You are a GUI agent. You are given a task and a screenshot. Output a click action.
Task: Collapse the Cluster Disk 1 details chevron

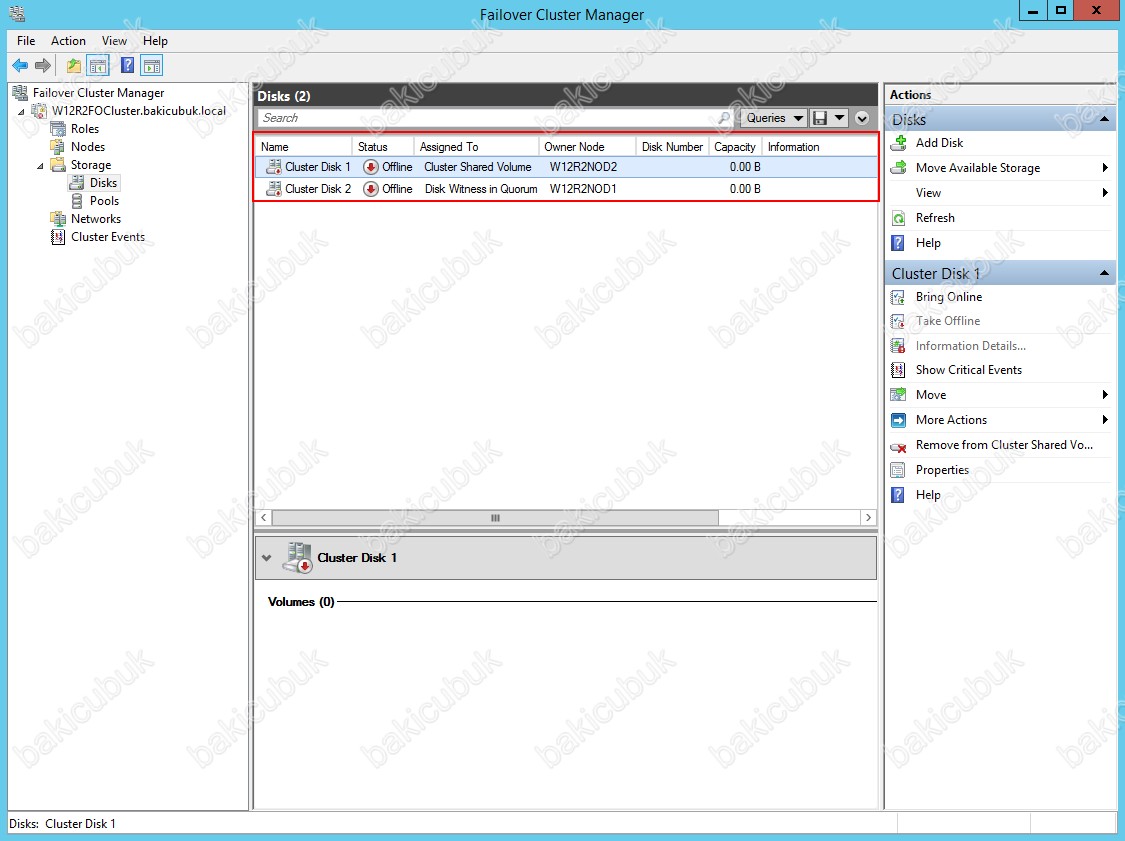pos(267,558)
